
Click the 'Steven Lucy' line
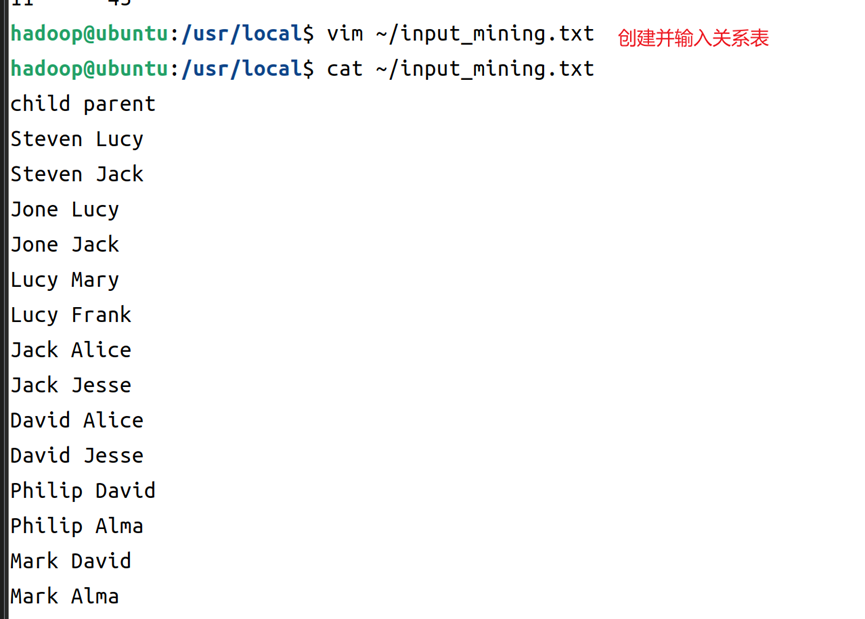click(77, 140)
